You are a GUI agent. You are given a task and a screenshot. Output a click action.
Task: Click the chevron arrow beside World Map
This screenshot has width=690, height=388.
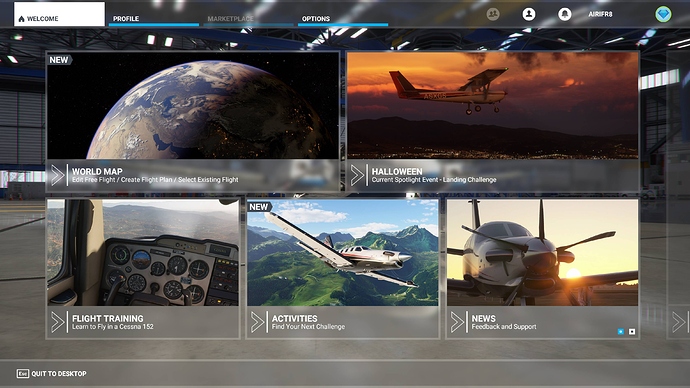pyautogui.click(x=58, y=175)
